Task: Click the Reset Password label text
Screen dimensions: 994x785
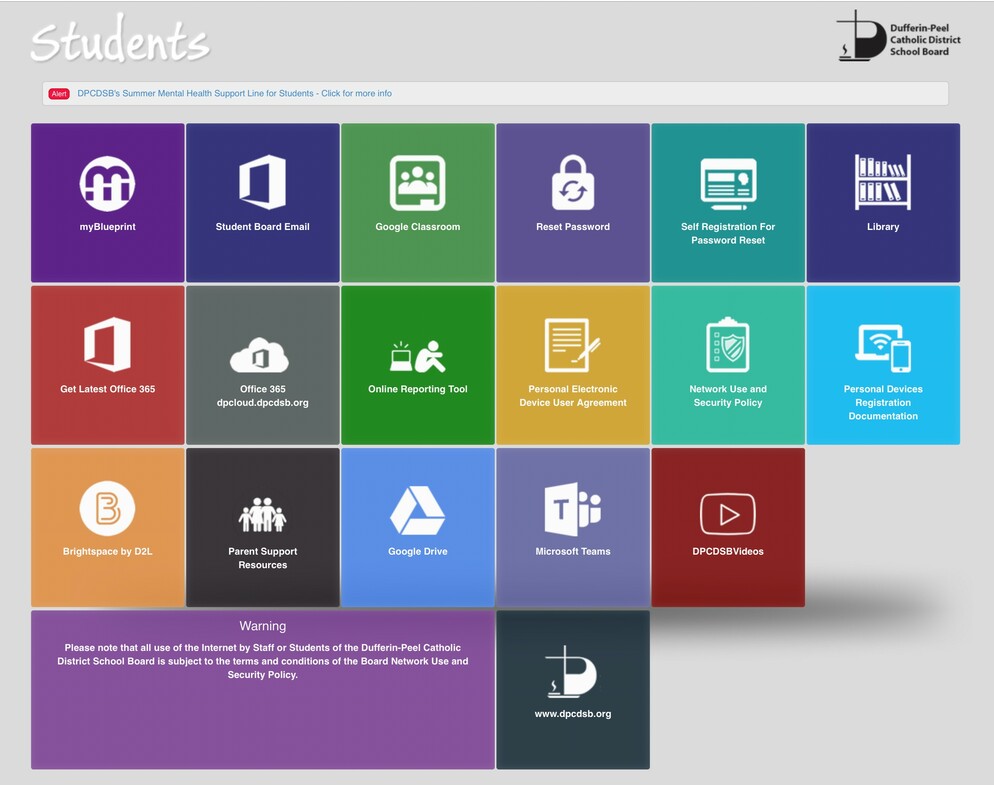Action: click(572, 226)
